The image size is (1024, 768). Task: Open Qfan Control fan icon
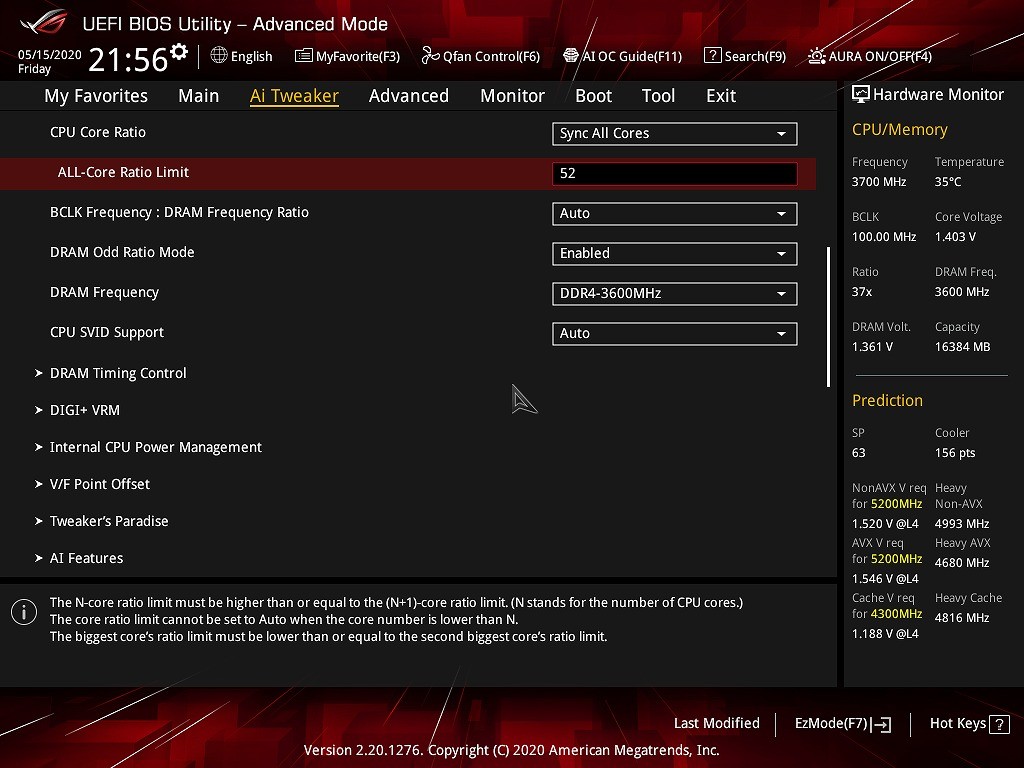pyautogui.click(x=430, y=56)
